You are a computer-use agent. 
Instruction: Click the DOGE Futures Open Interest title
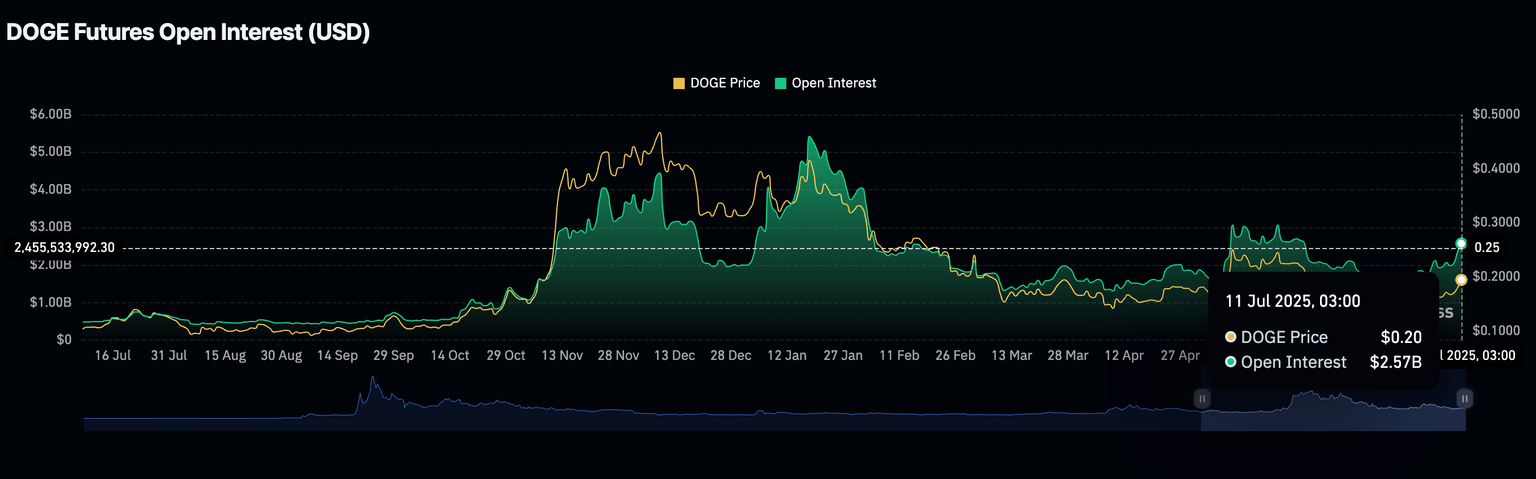[189, 32]
